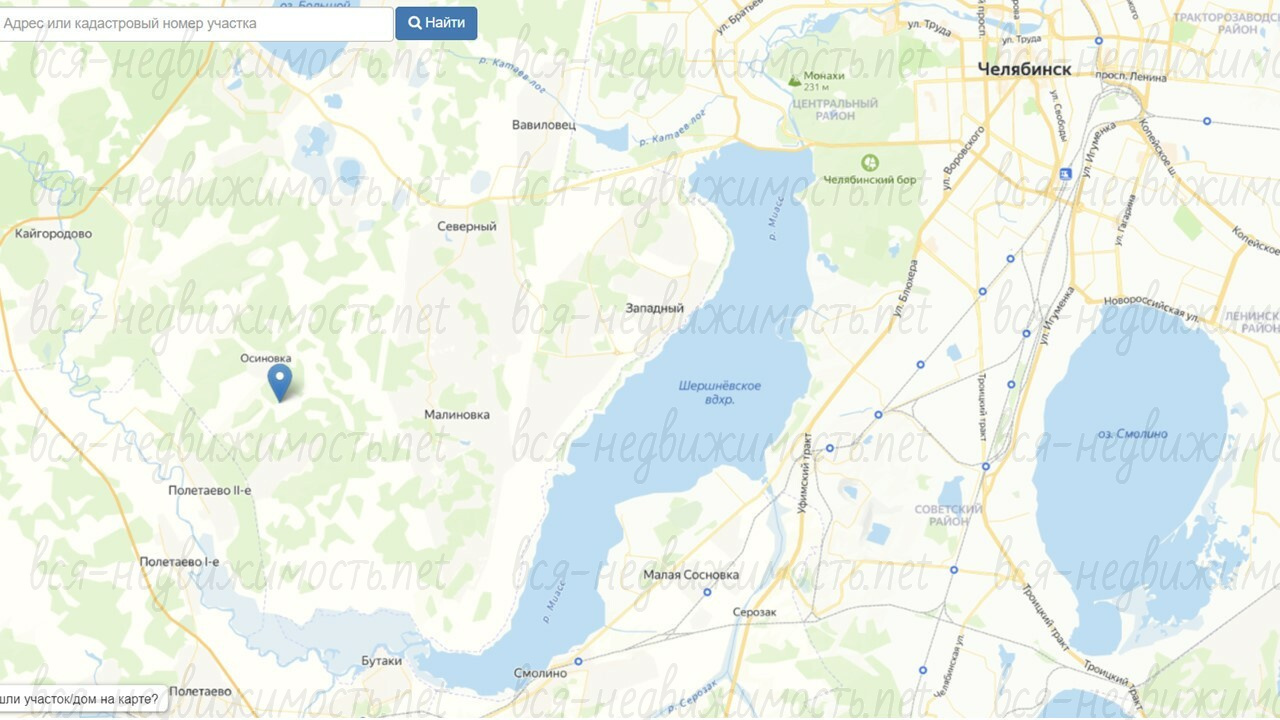Click the station dot next to Смолино village
The image size is (1280, 720).
coord(578,661)
